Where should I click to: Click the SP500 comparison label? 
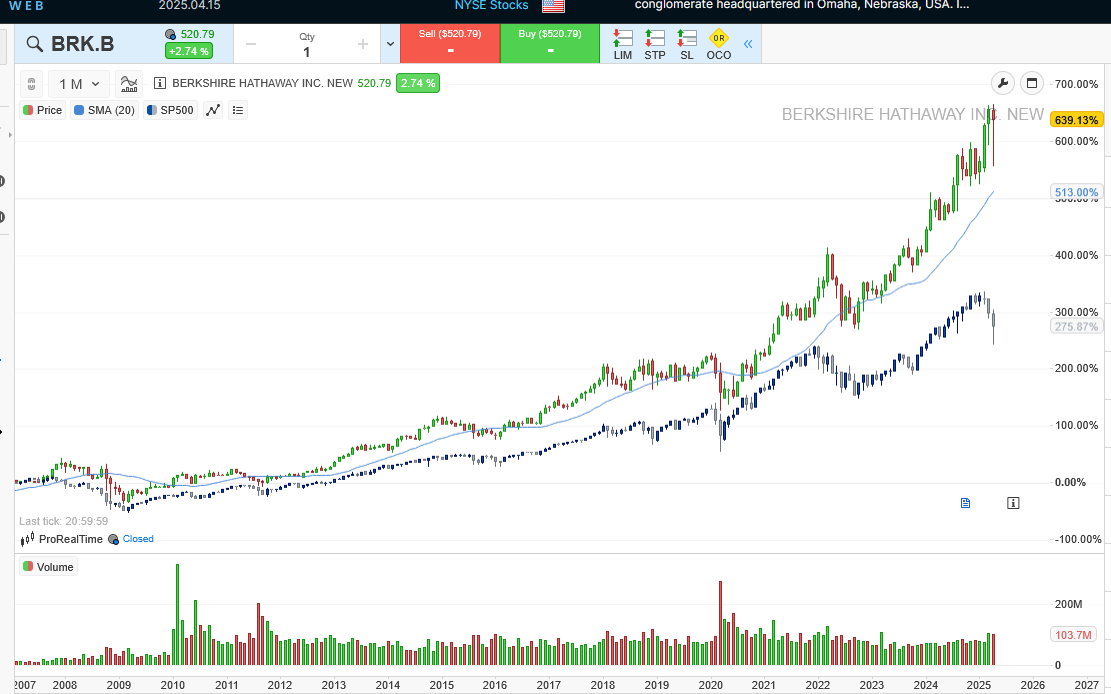pyautogui.click(x=170, y=110)
